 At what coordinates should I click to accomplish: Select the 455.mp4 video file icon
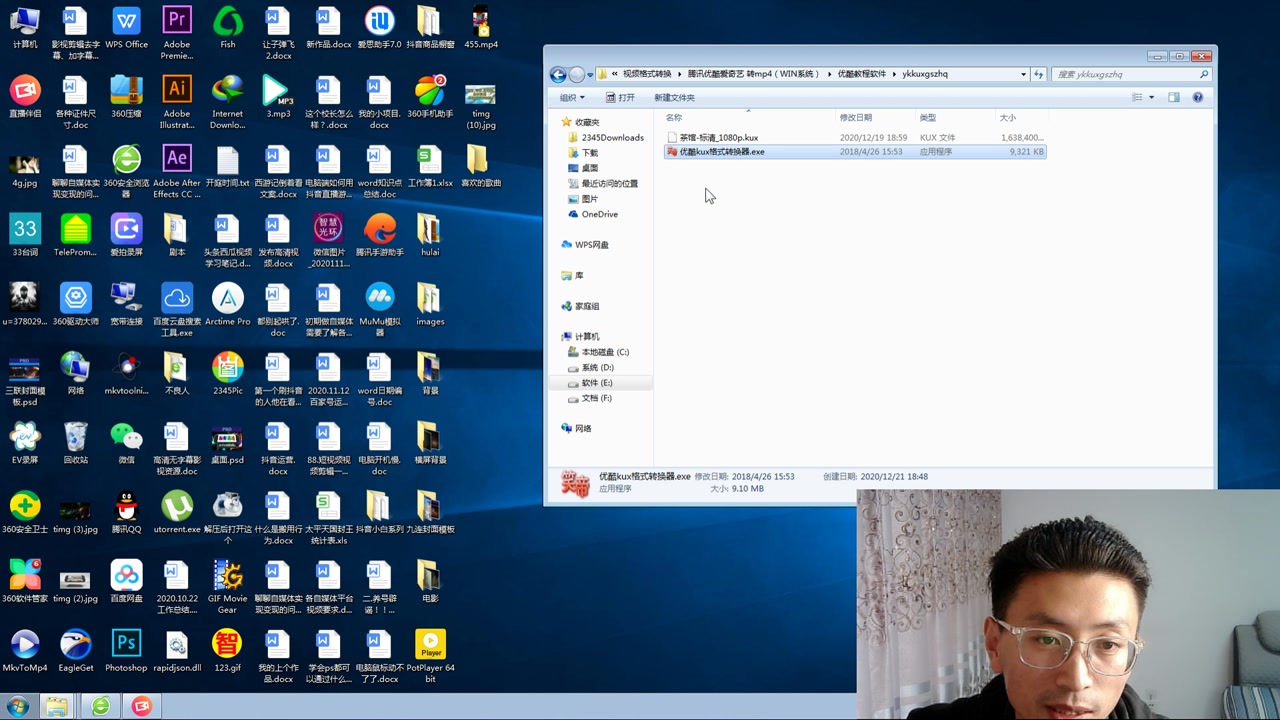pos(481,27)
